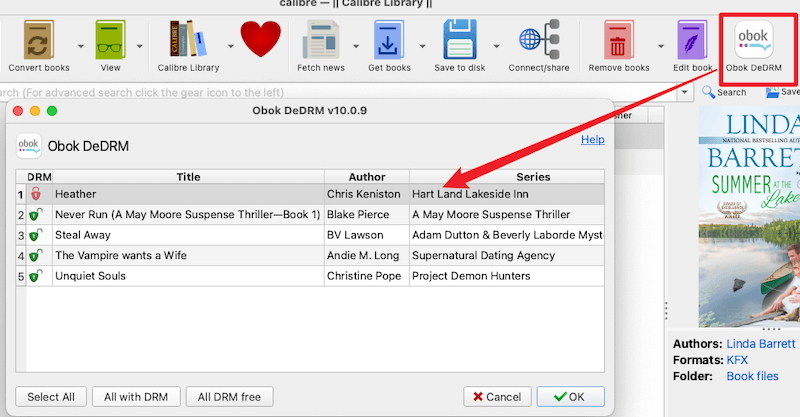The image size is (800, 417).
Task: Confirm with the OK button
Action: (570, 397)
